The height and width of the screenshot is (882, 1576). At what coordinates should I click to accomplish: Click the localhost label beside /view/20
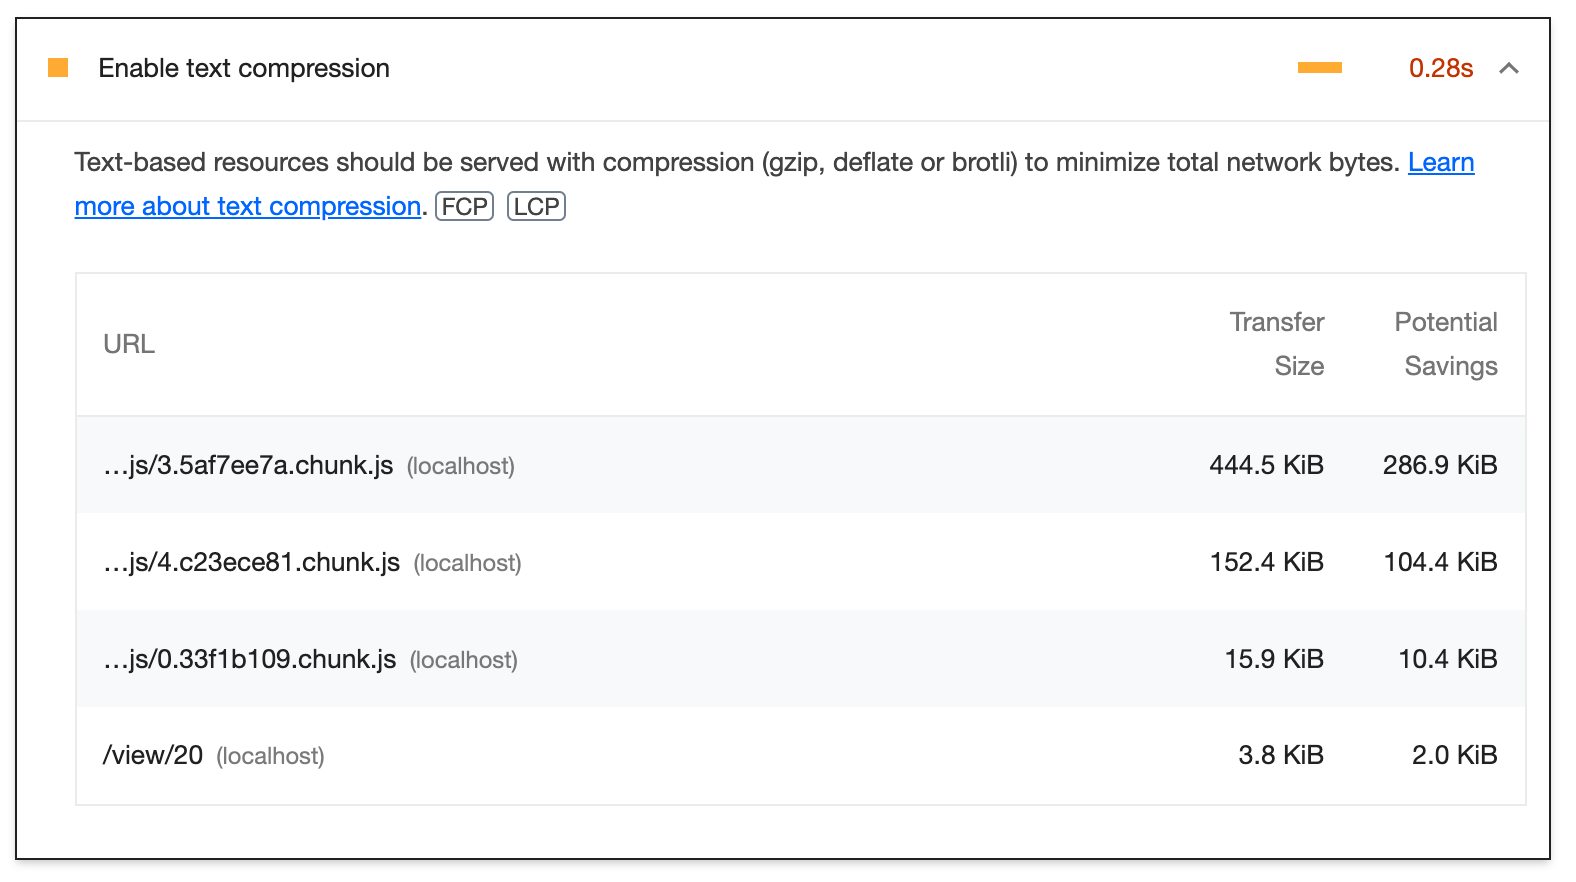270,757
